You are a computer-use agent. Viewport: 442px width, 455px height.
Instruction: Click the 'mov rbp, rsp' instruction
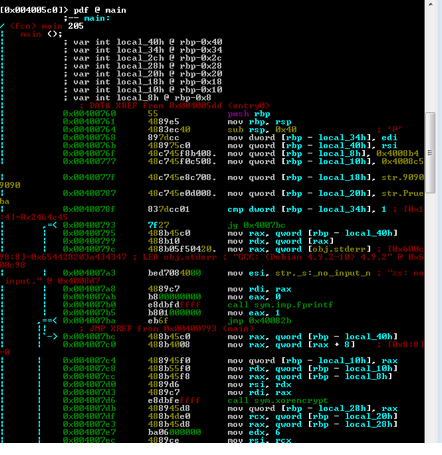pos(260,122)
